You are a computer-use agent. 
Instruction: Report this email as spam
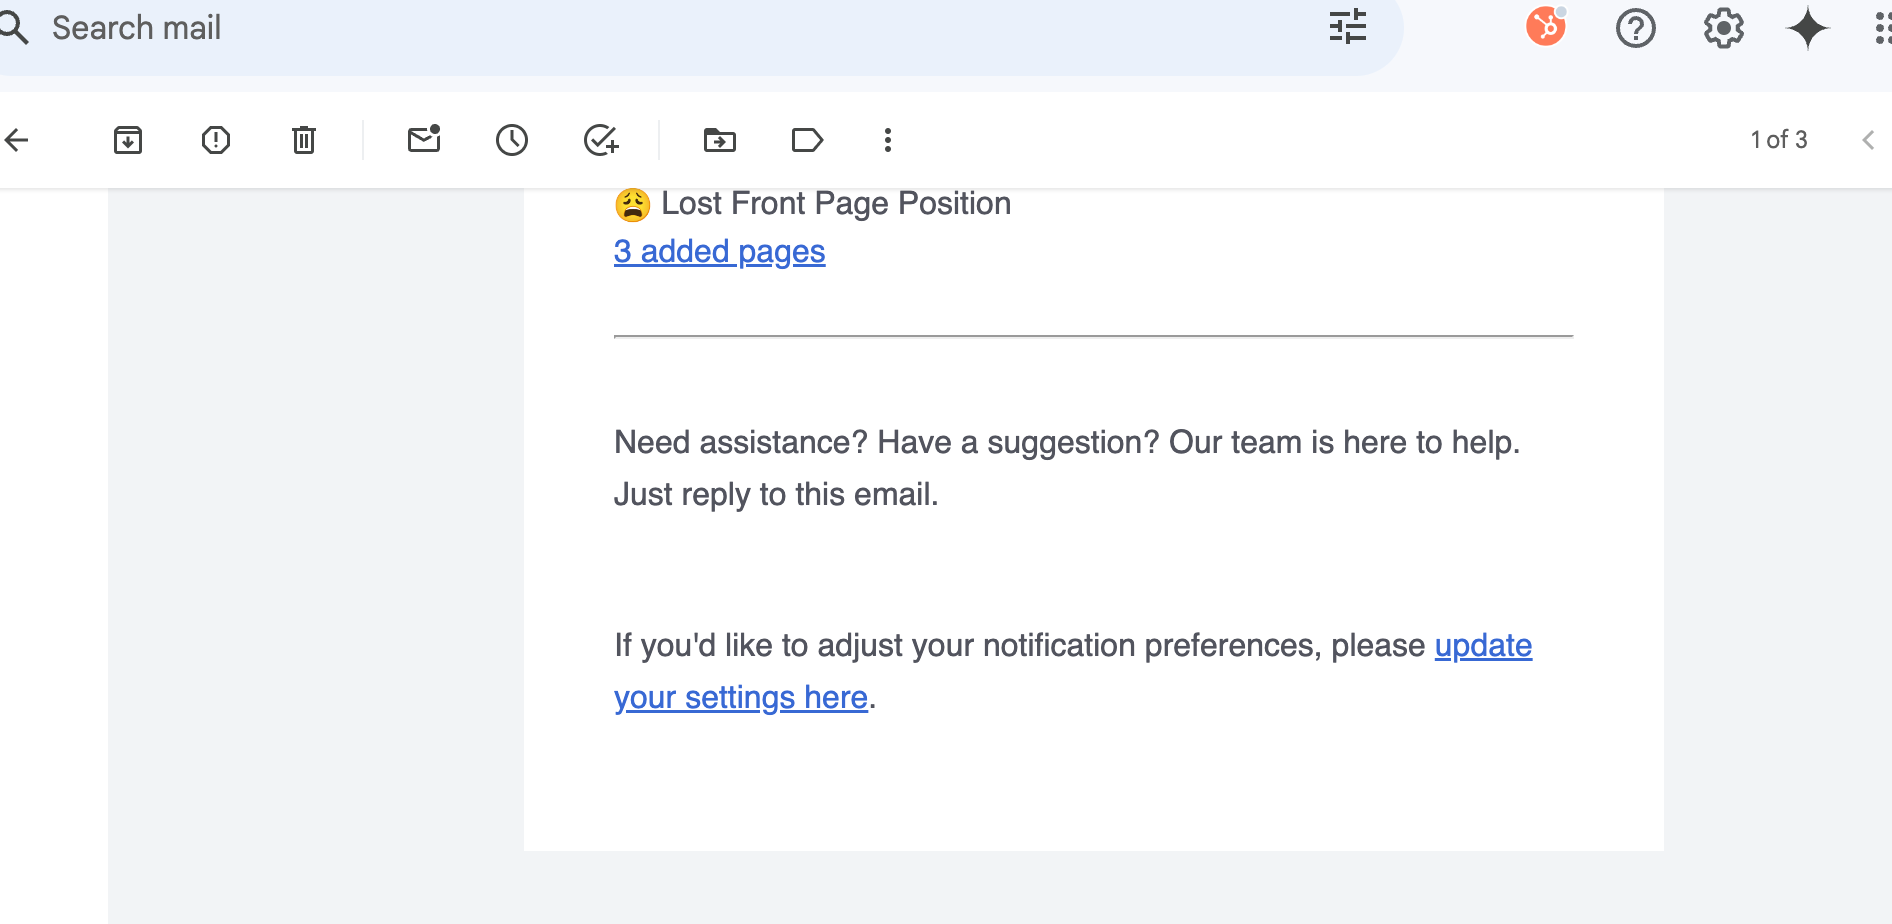pyautogui.click(x=216, y=140)
